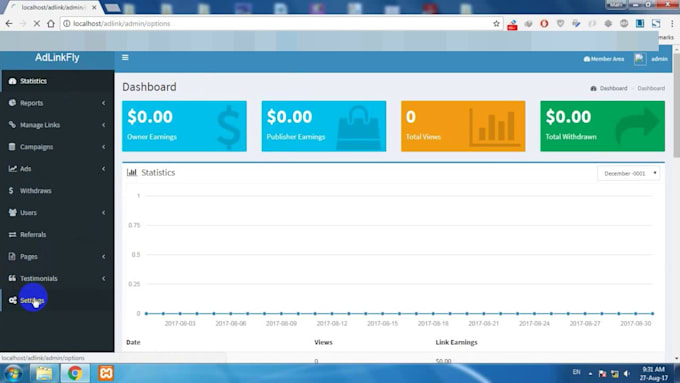Click the Chrome taskbar icon
680x383 pixels.
[x=75, y=373]
